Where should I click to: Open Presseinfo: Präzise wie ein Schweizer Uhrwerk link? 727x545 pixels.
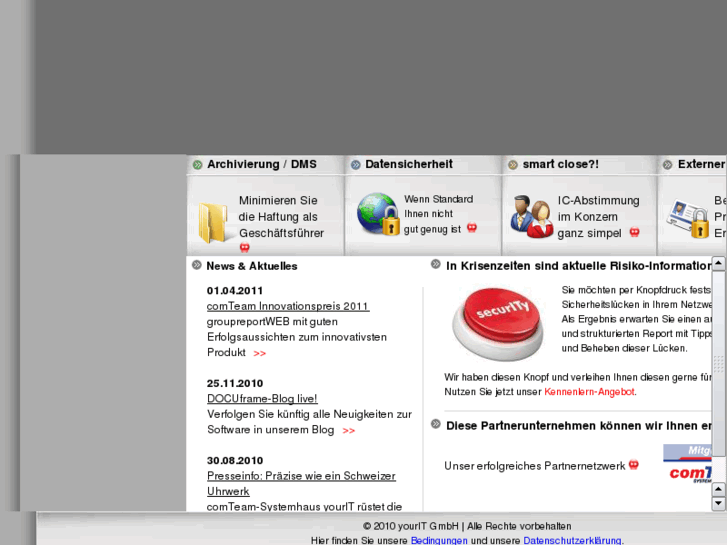pyautogui.click(x=301, y=483)
